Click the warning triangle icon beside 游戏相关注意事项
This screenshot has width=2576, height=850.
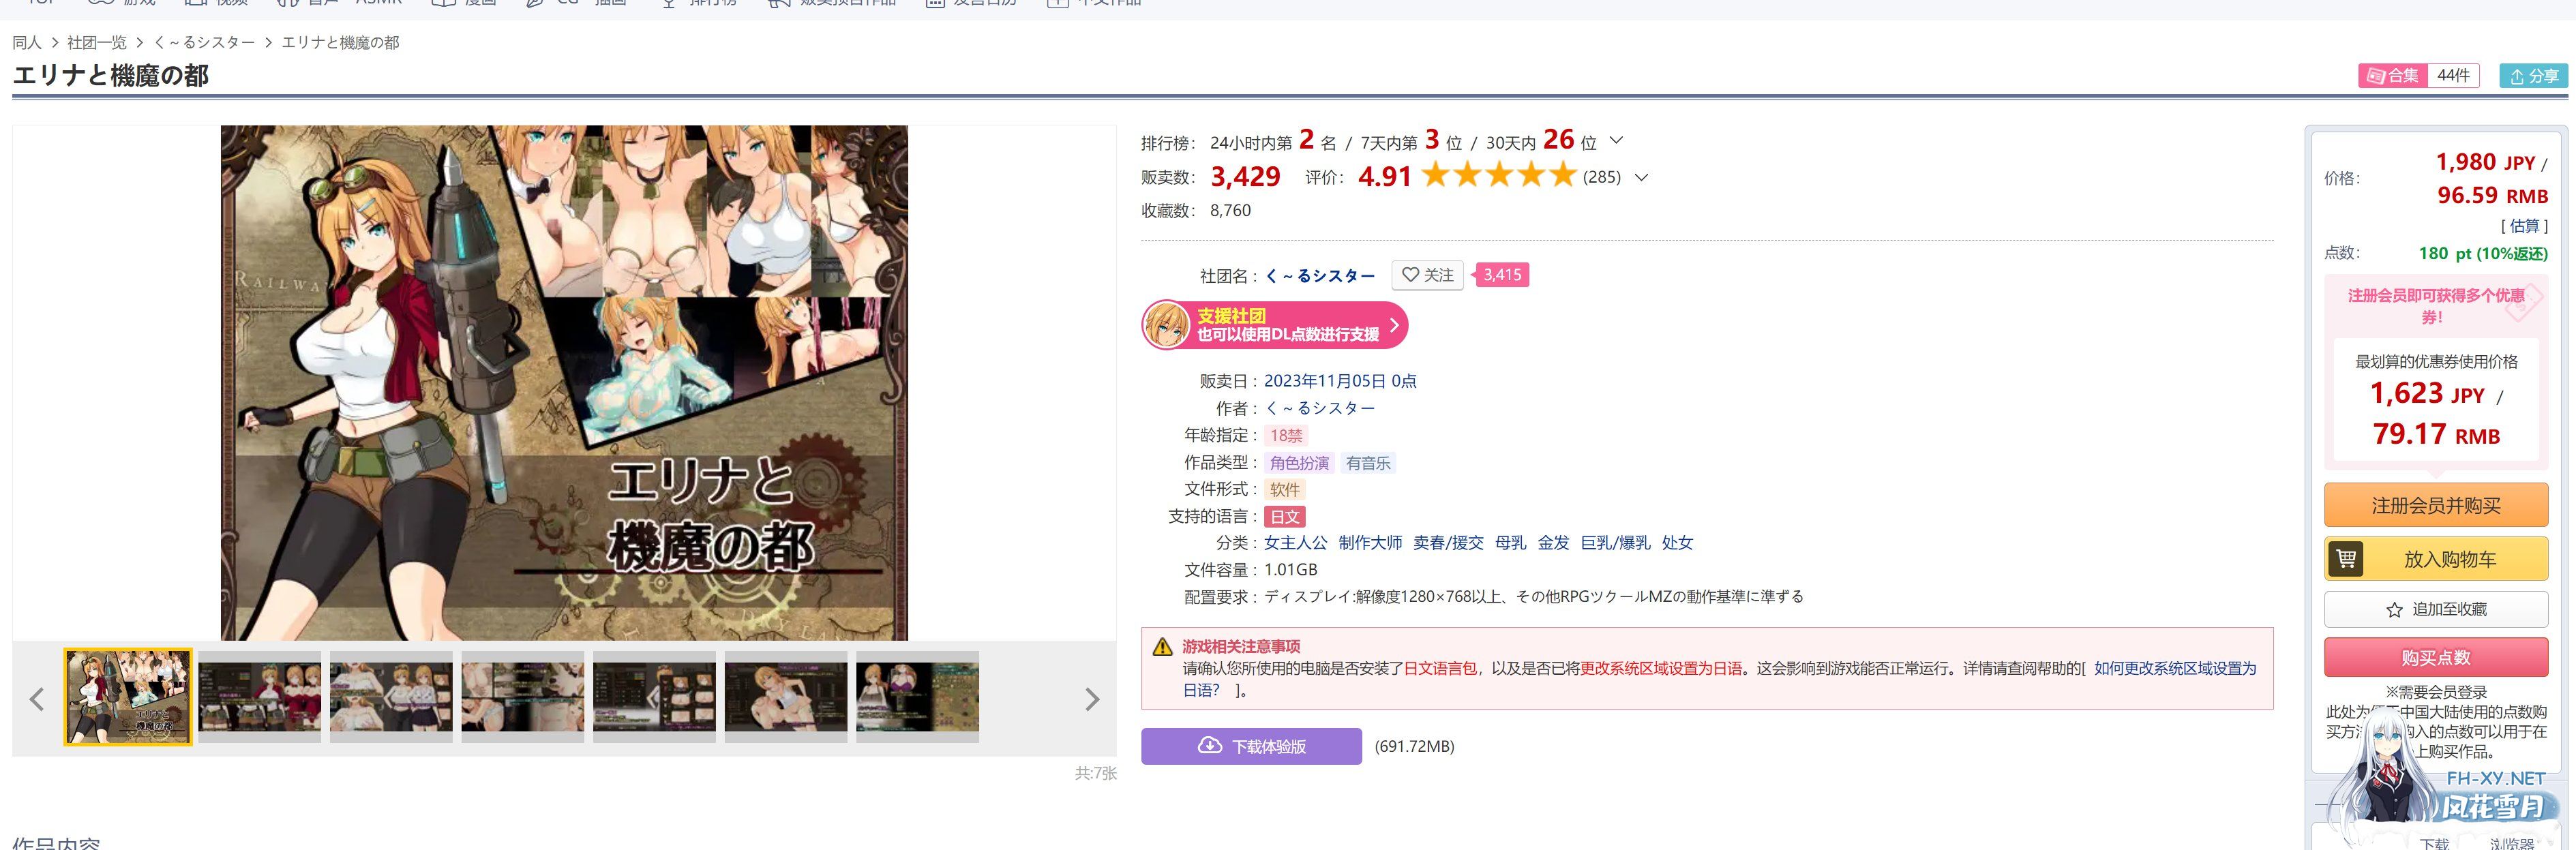1162,647
